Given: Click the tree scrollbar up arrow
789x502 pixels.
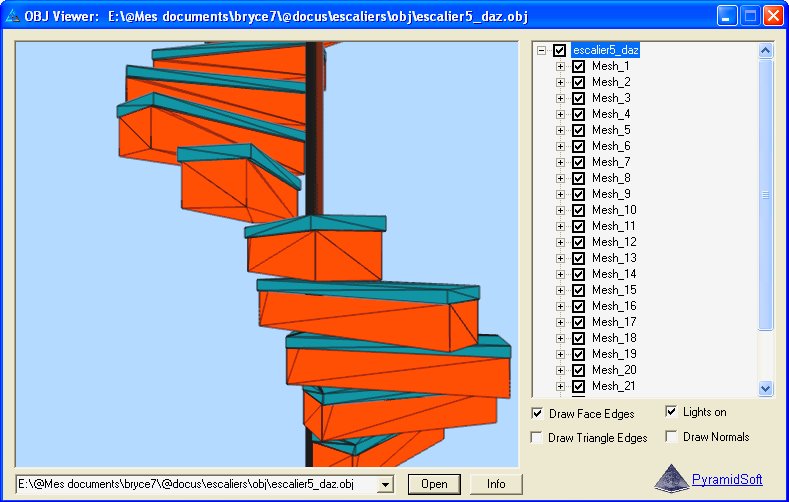Looking at the screenshot, I should point(765,50).
